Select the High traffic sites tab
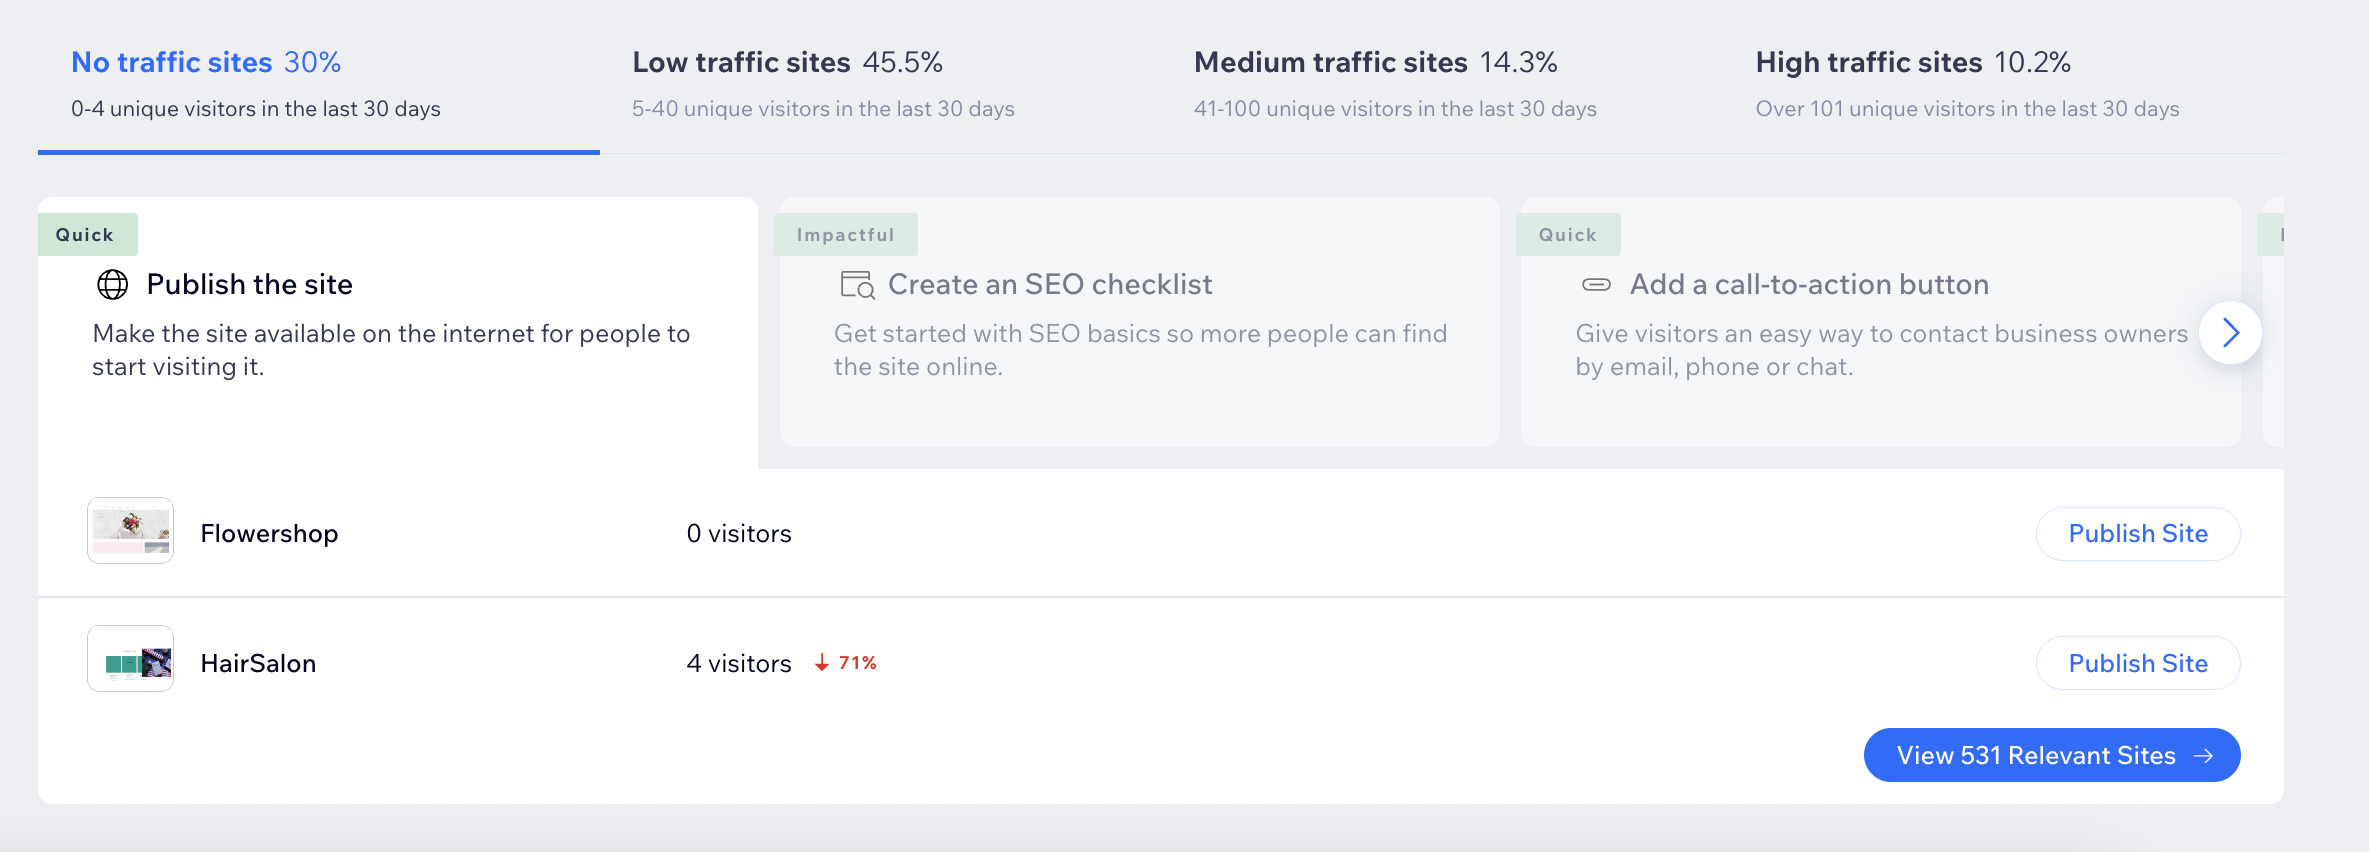 (1966, 83)
